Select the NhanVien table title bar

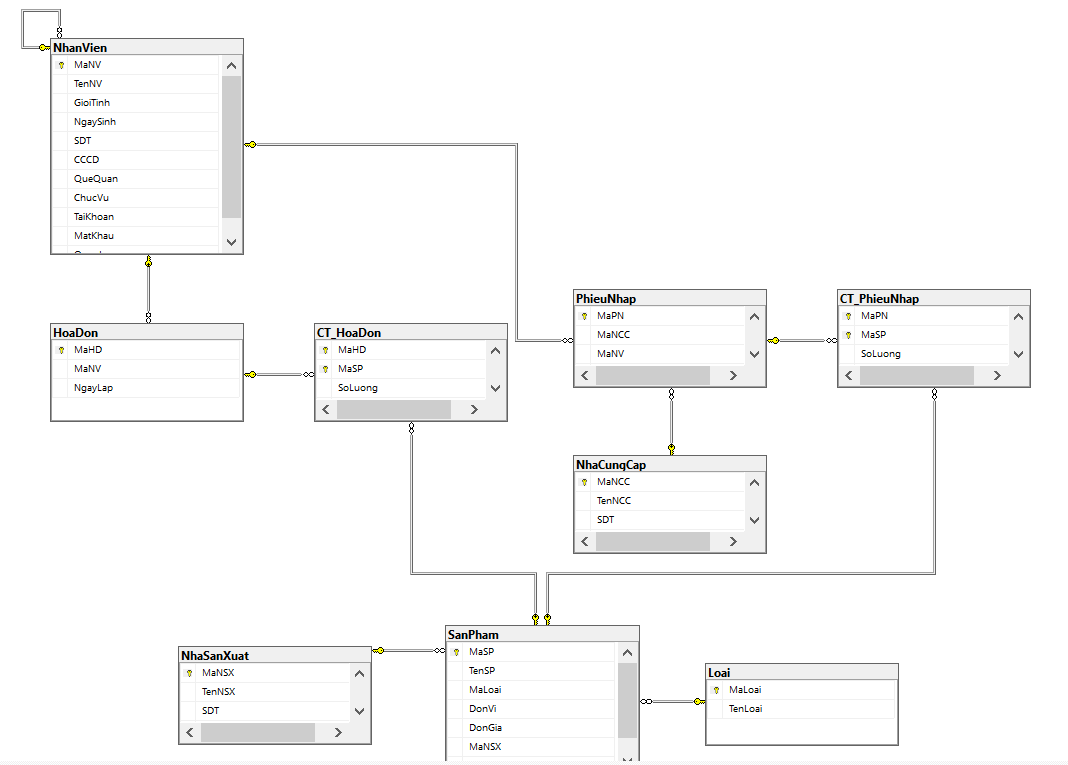tap(147, 48)
